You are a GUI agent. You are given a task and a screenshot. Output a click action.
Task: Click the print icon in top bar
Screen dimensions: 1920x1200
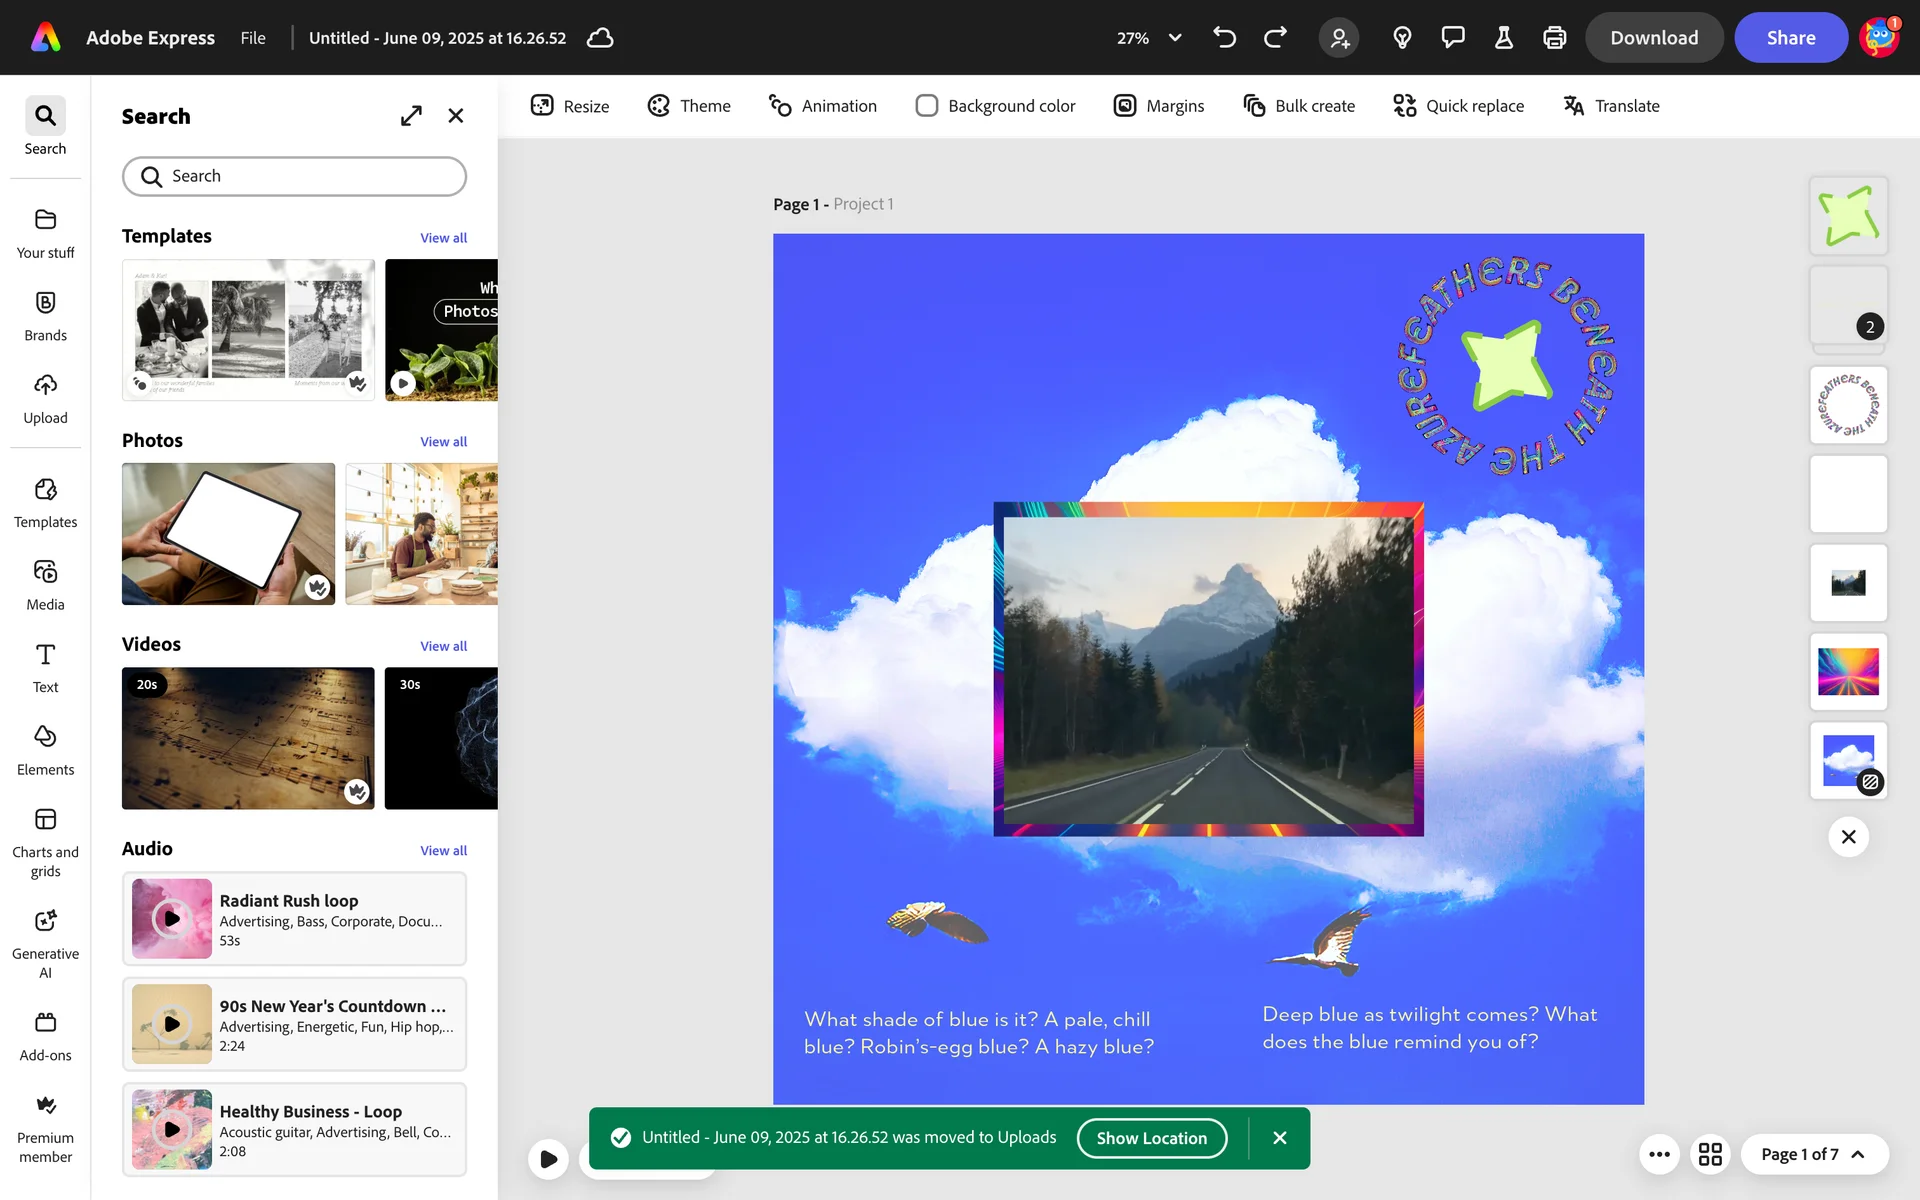(1554, 38)
